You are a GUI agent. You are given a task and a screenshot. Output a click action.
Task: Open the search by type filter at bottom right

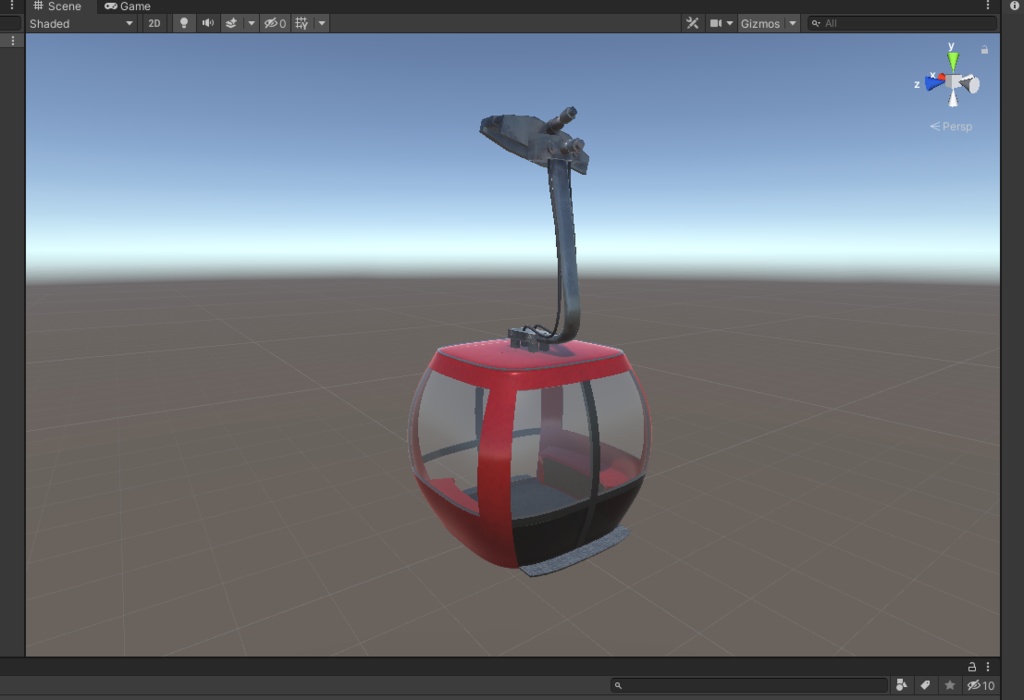pyautogui.click(x=900, y=685)
